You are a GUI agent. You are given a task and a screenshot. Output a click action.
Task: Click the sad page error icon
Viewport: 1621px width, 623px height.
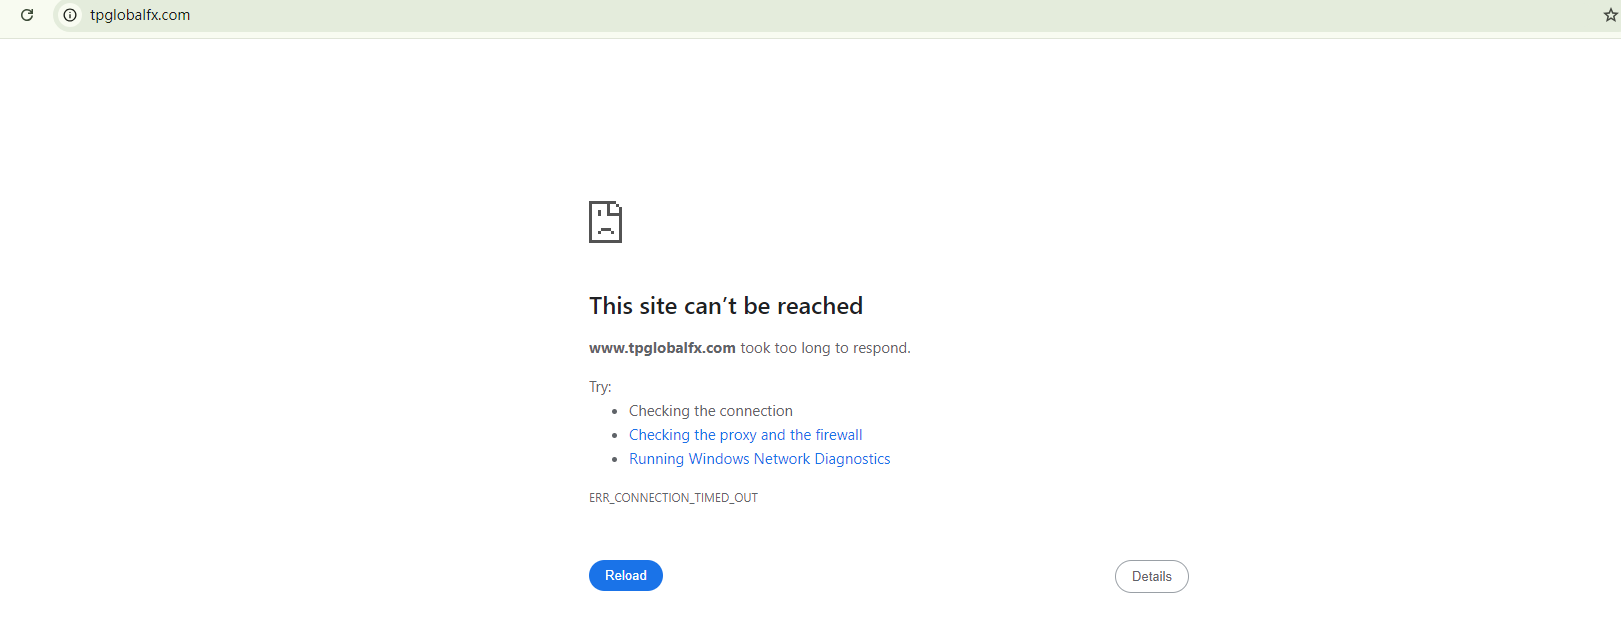(x=605, y=222)
